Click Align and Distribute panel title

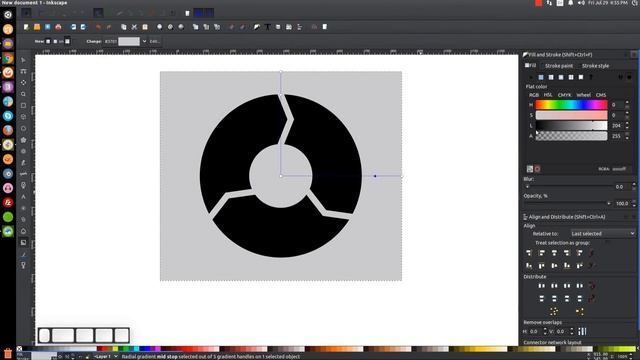point(567,217)
